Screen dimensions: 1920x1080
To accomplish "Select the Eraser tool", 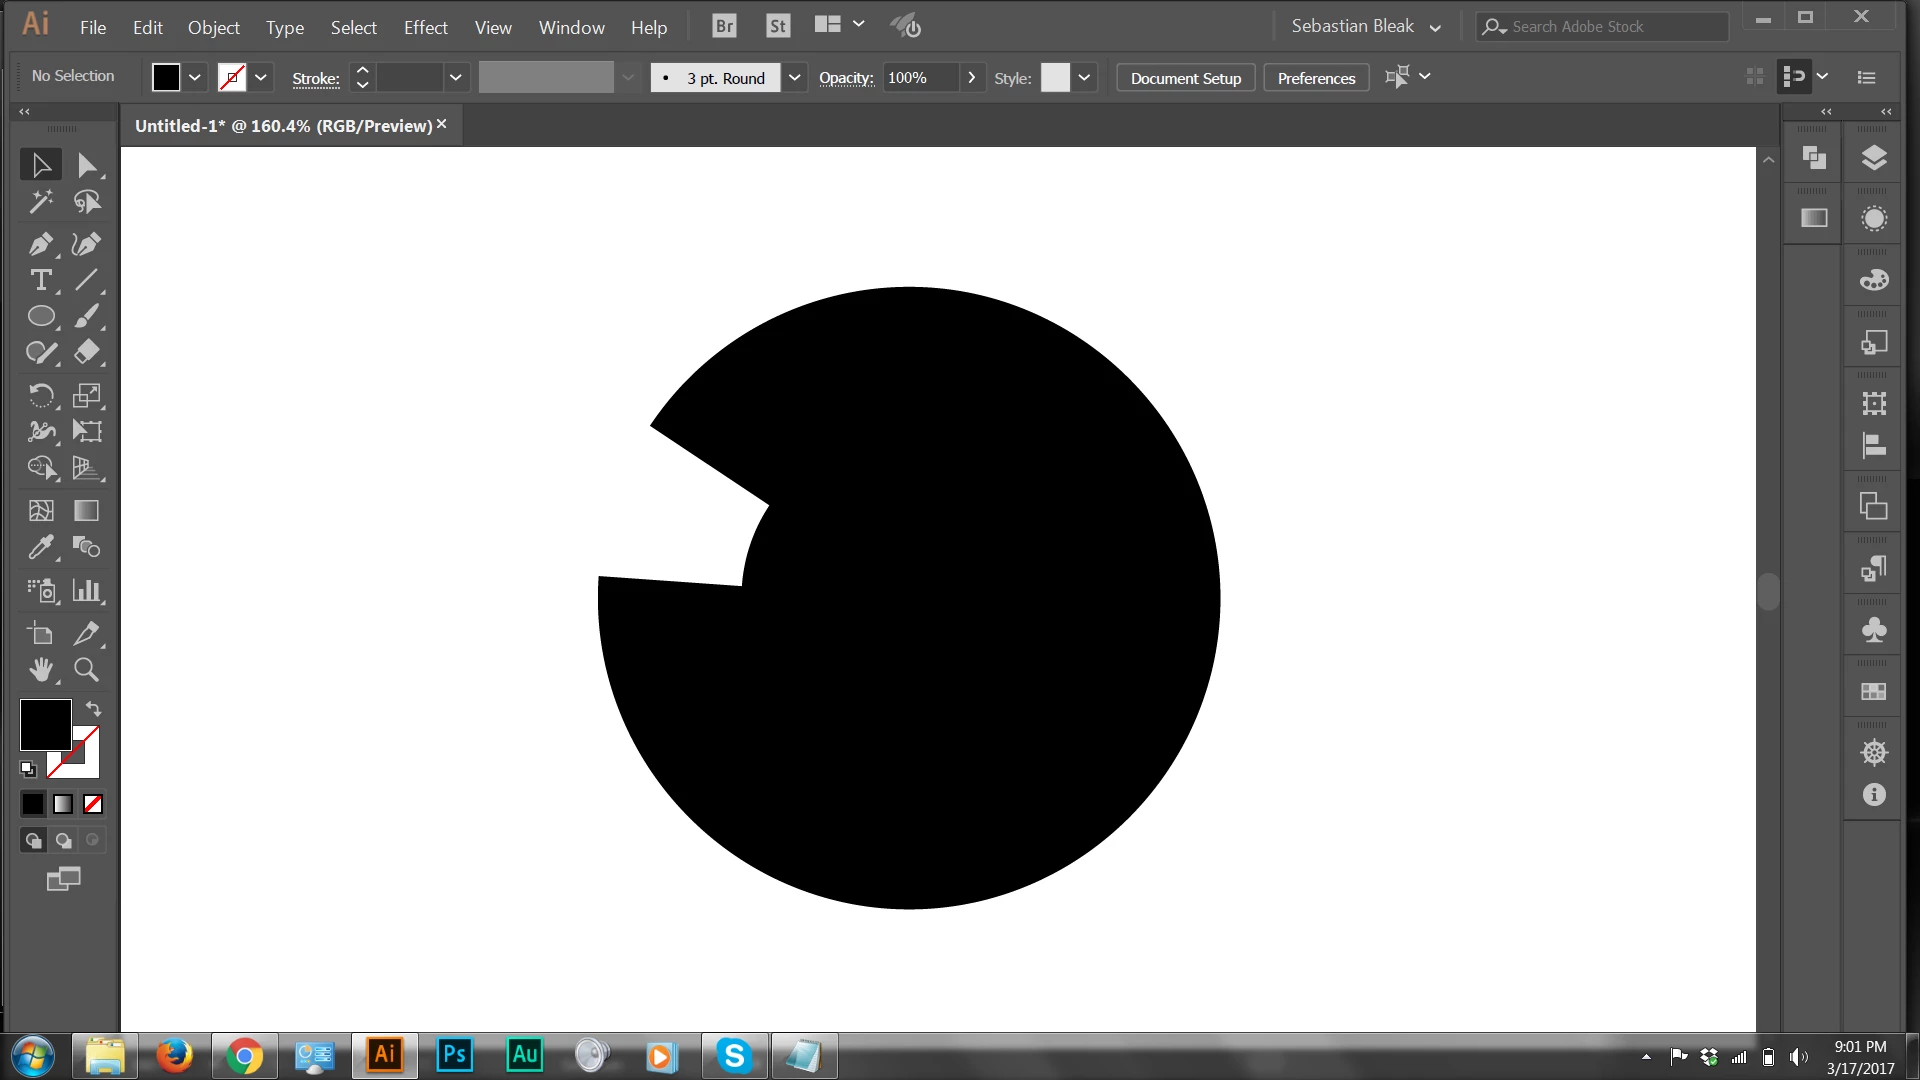I will point(87,352).
